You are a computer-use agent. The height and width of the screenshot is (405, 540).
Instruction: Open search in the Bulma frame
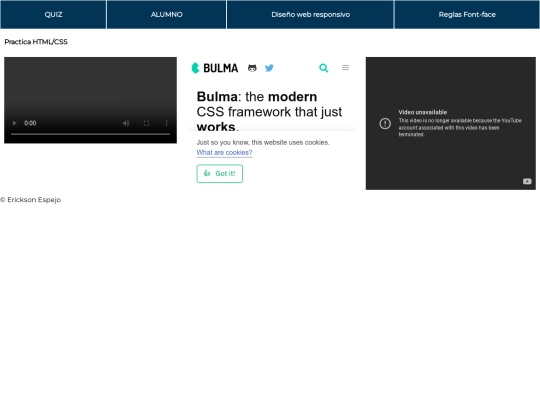(x=324, y=68)
